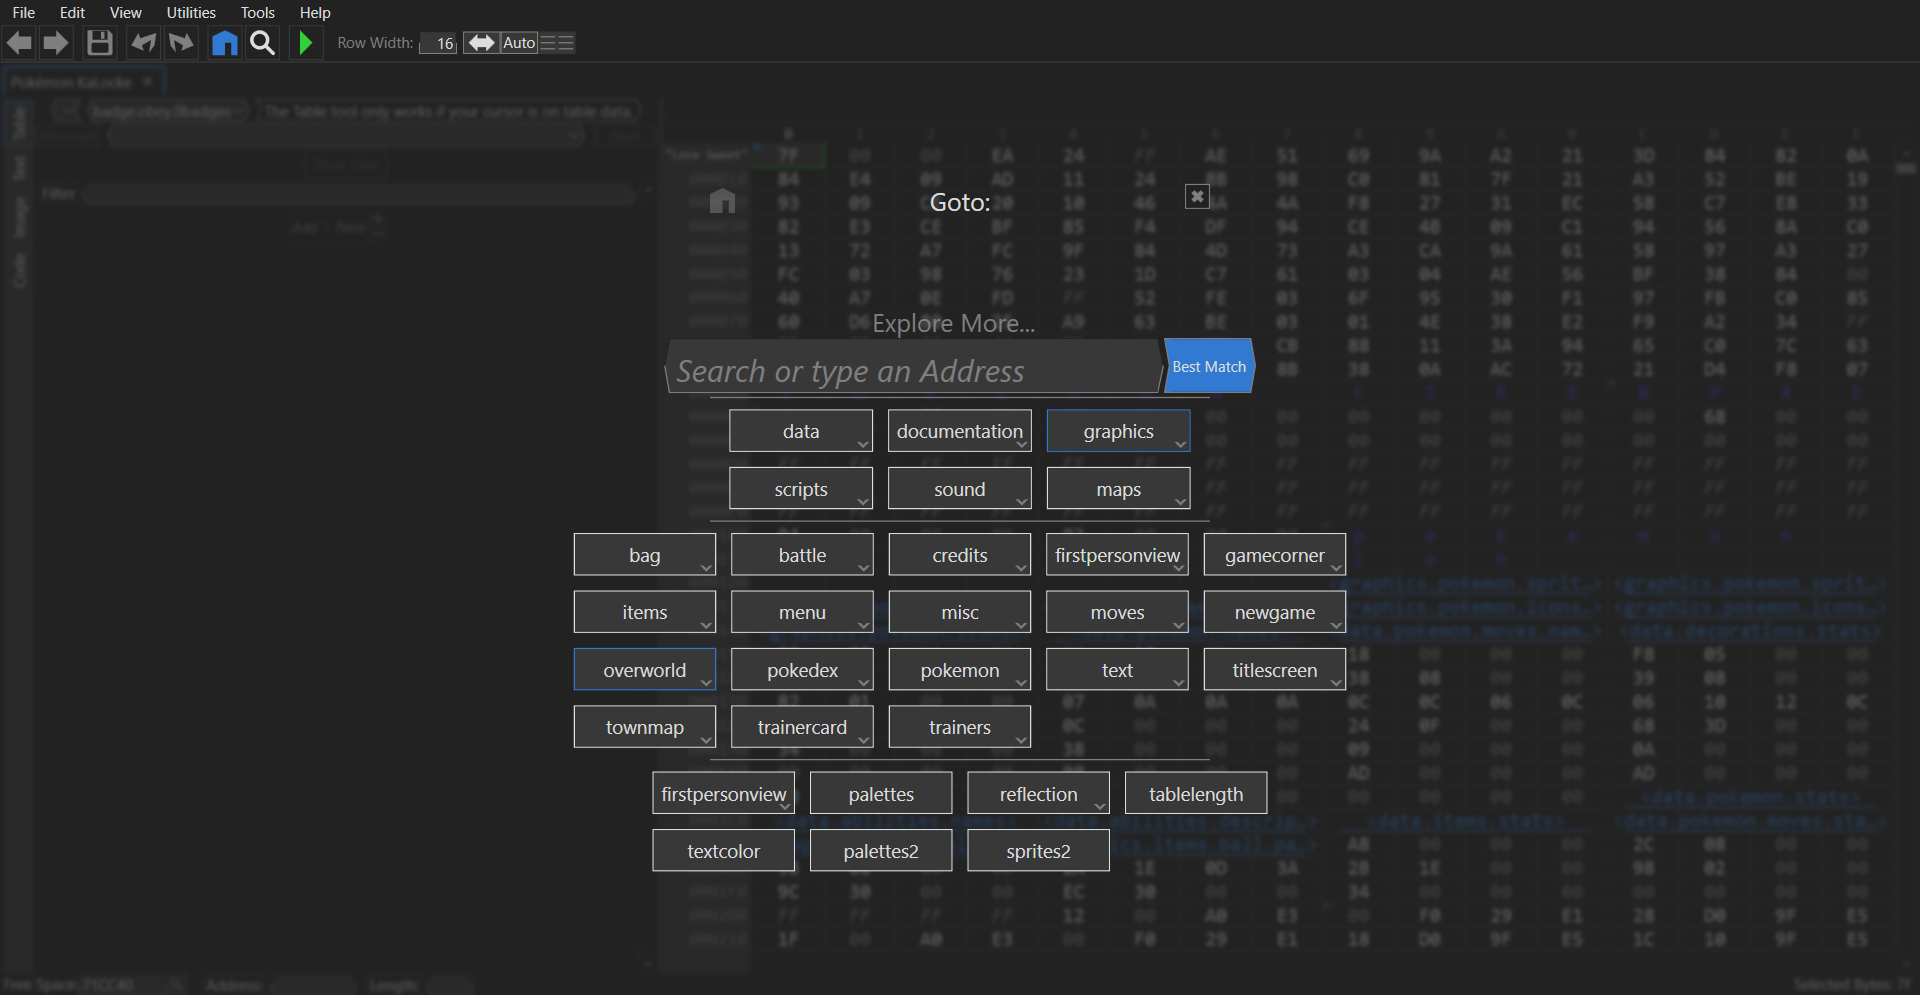This screenshot has width=1920, height=995.
Task: Expand the overworld category
Action: click(x=644, y=670)
